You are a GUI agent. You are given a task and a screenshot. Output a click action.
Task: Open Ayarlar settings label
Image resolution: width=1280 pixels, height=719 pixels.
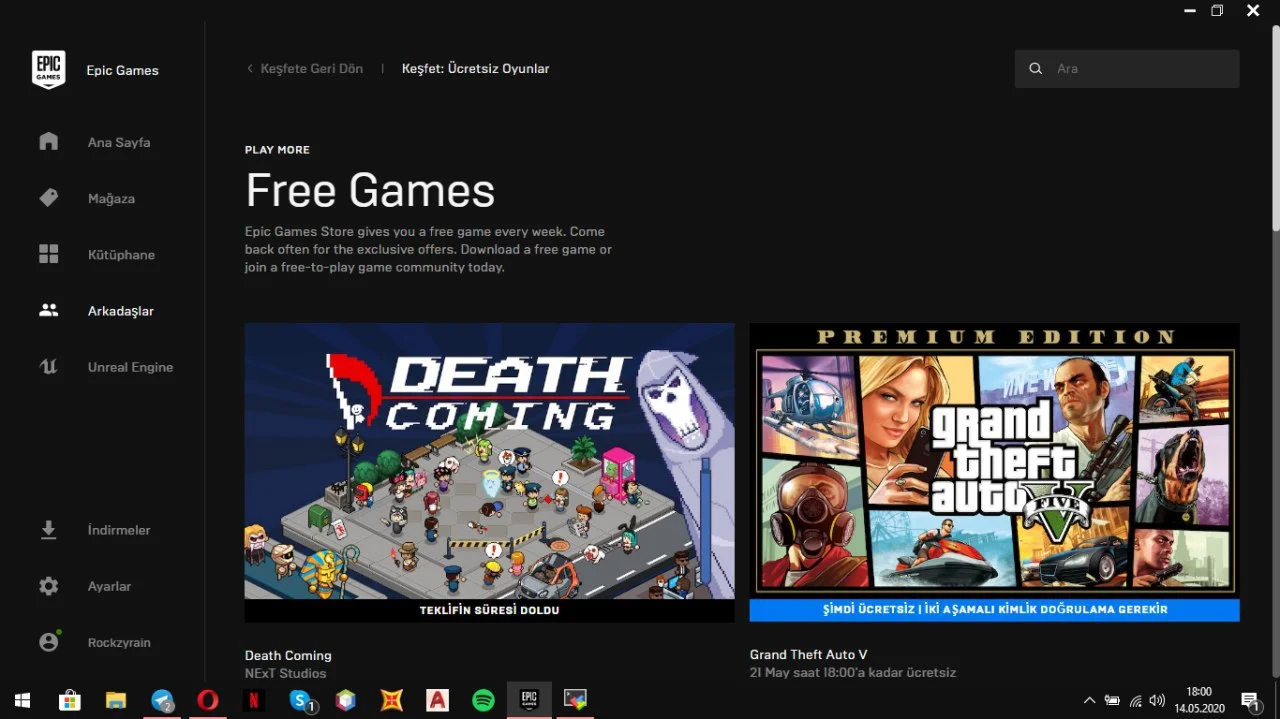pos(109,586)
